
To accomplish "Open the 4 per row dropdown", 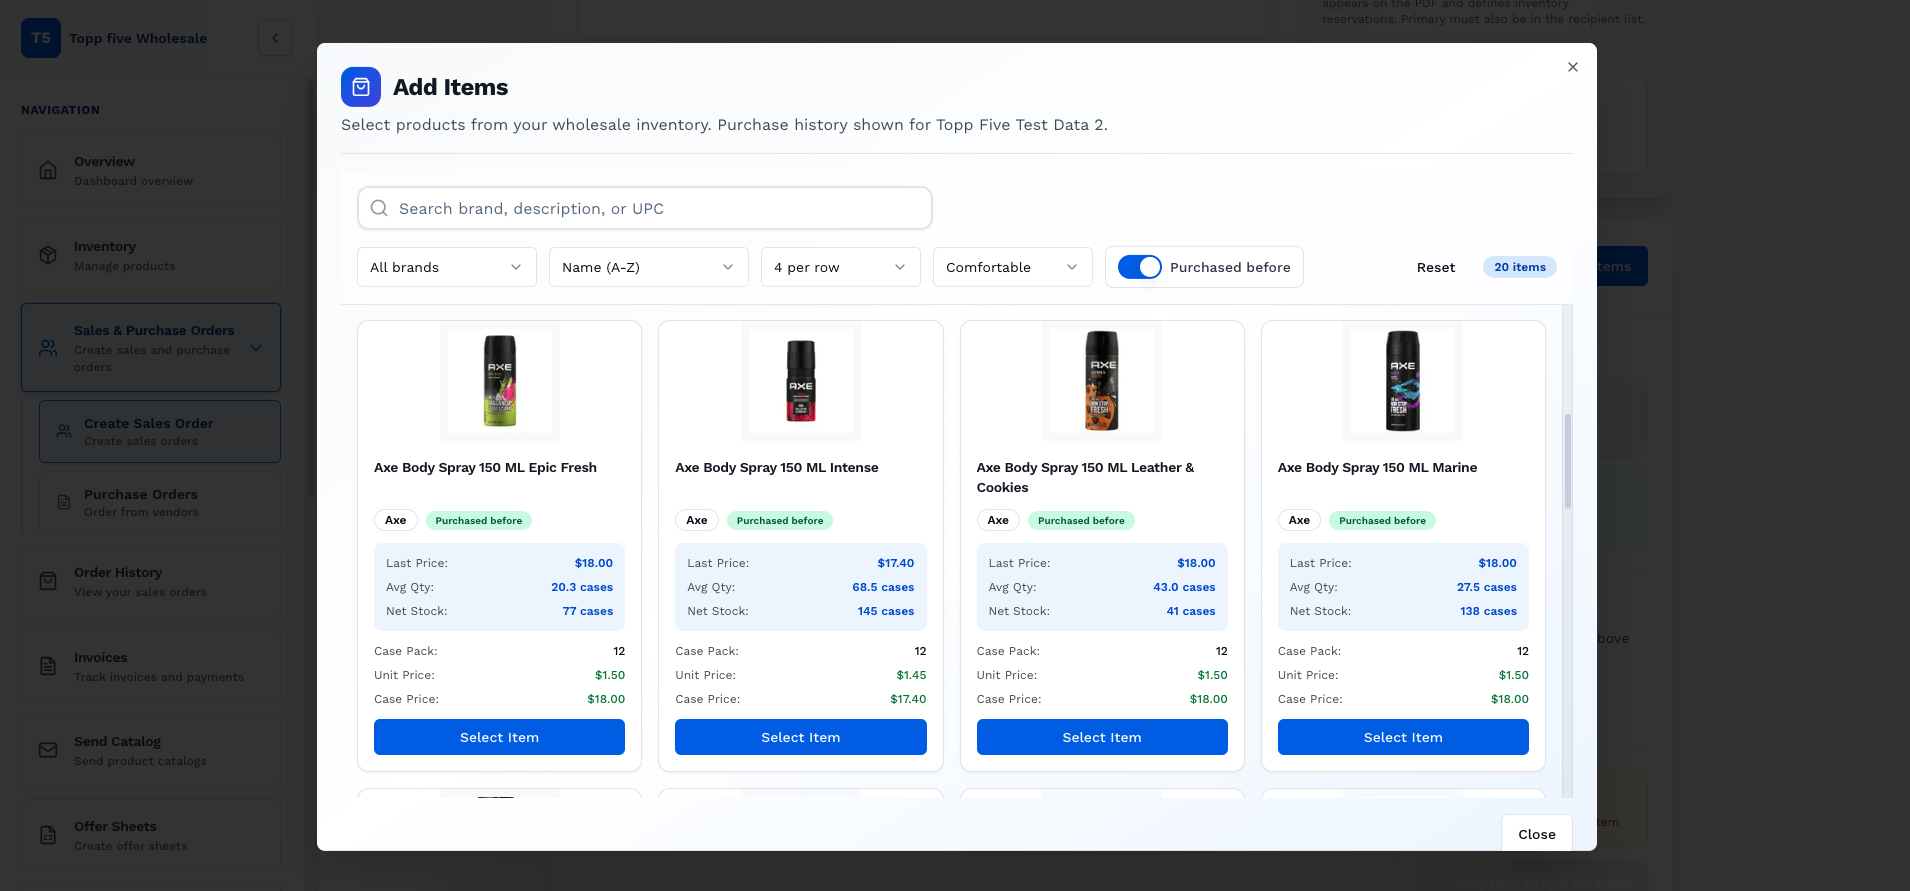I will [840, 267].
